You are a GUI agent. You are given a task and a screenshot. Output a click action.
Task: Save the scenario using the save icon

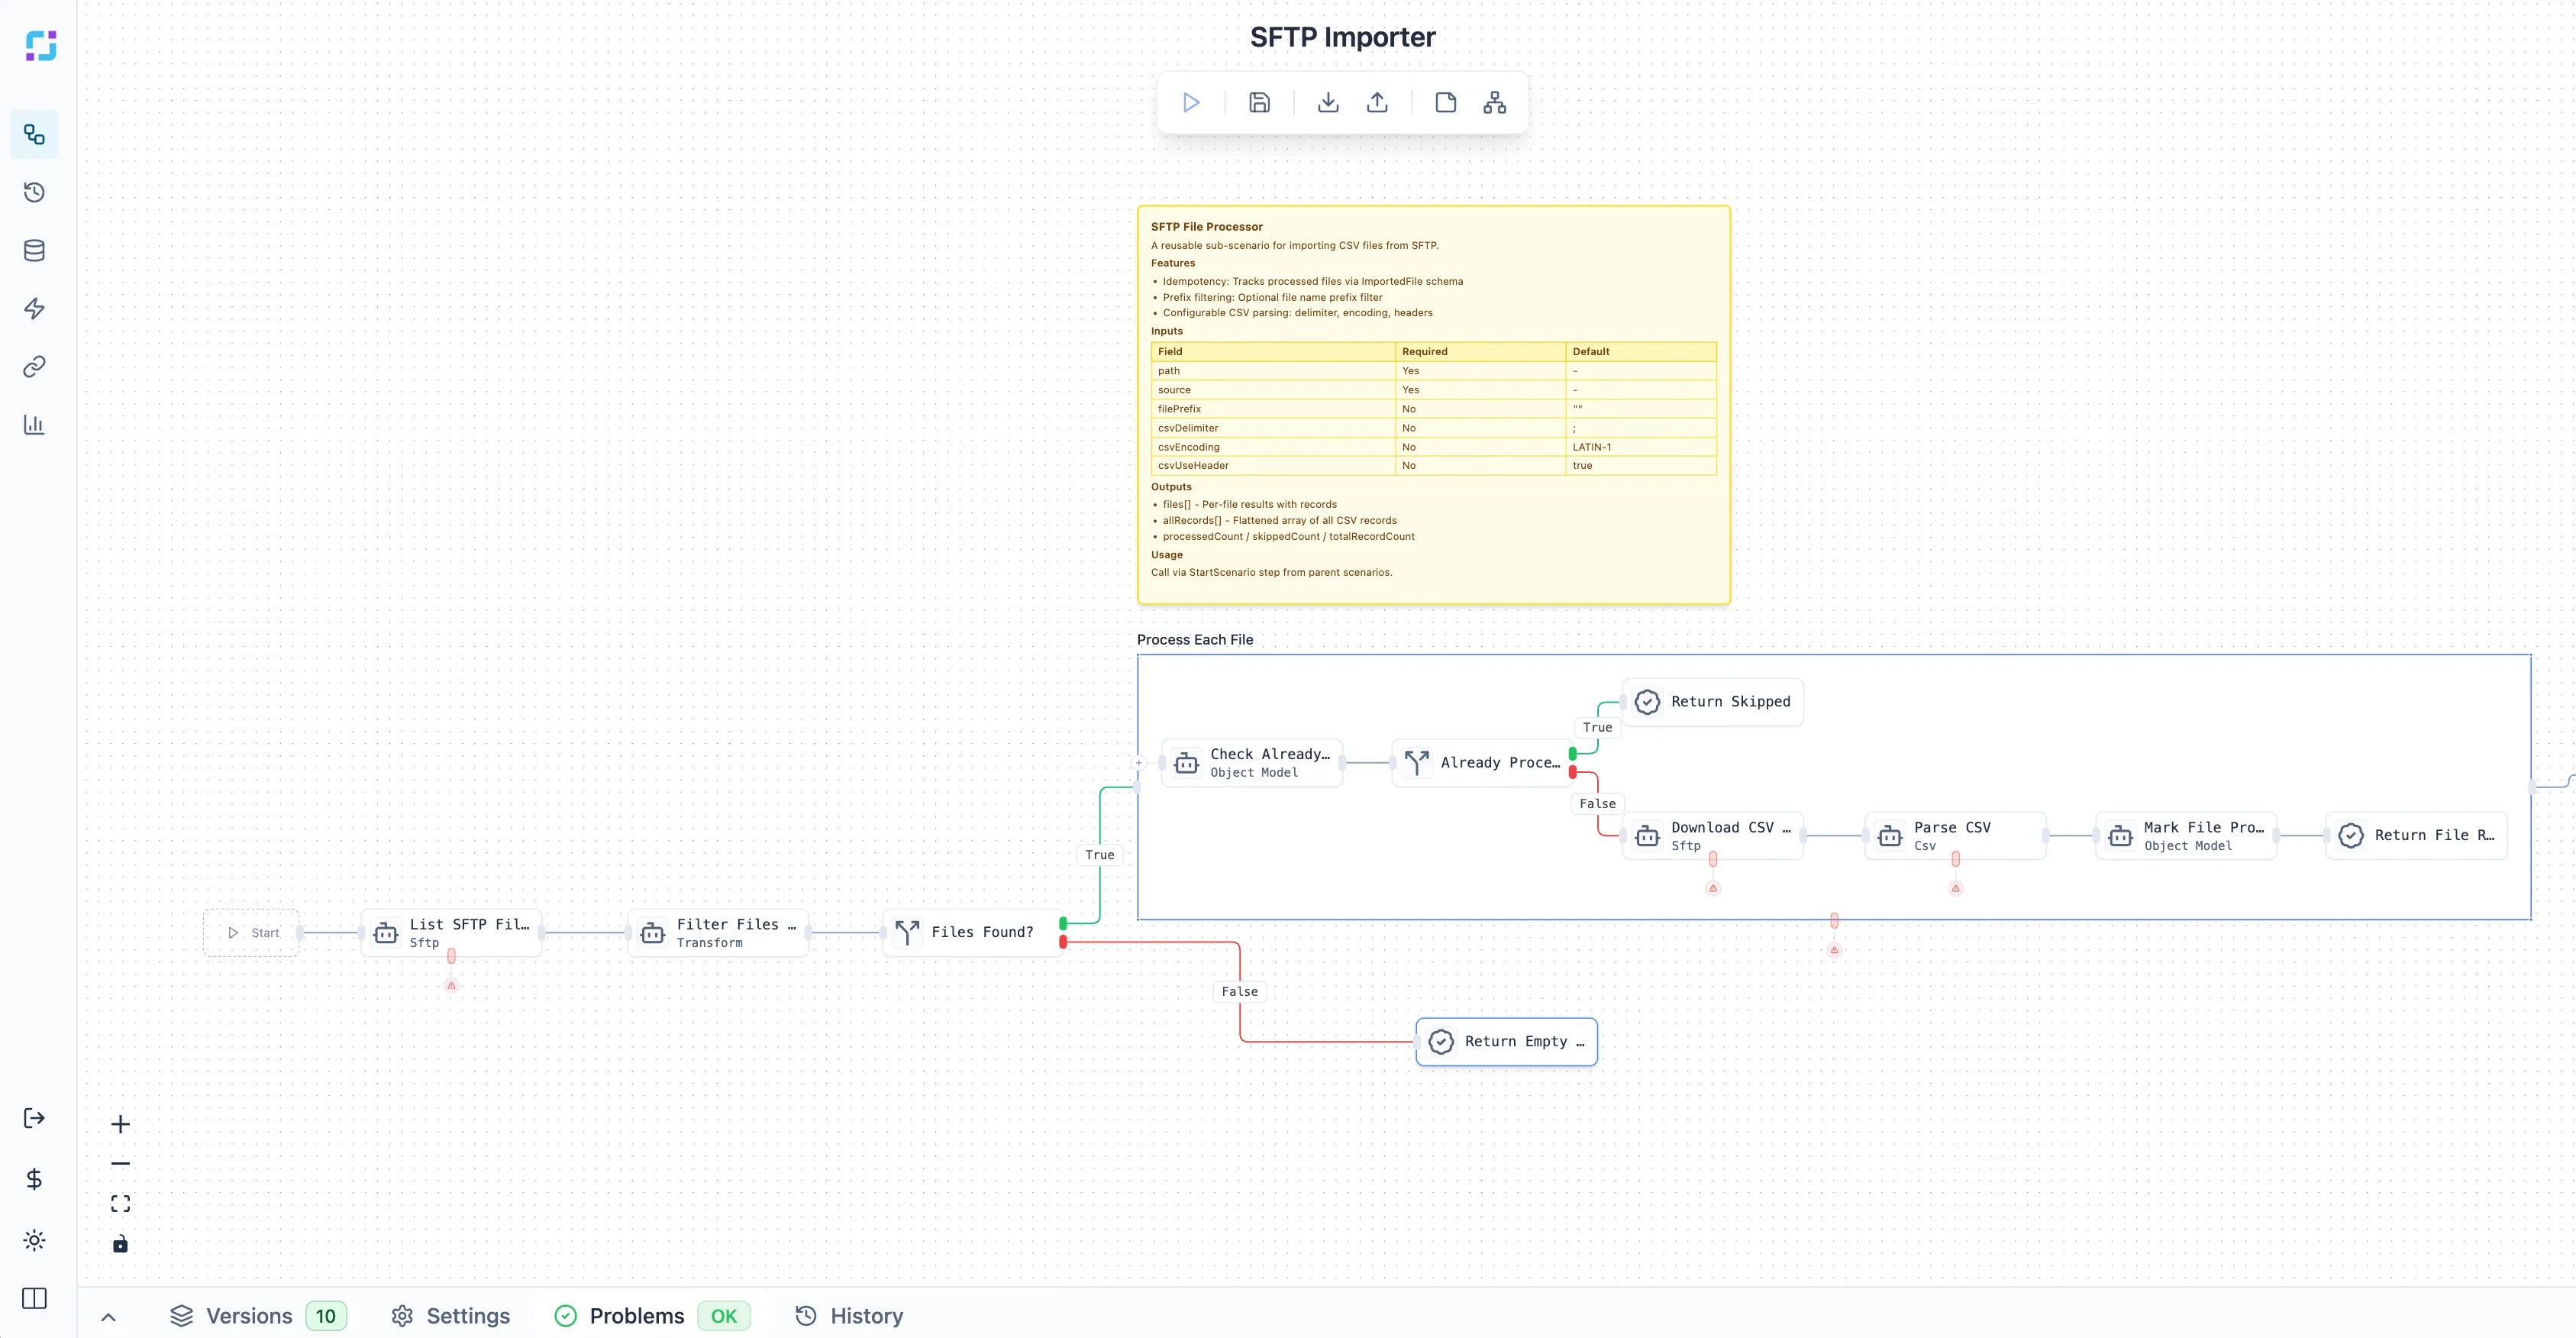tap(1259, 102)
